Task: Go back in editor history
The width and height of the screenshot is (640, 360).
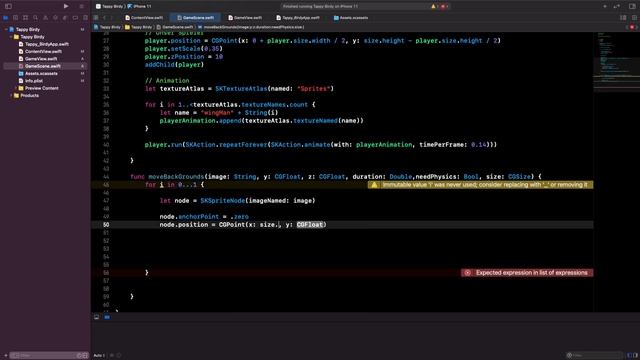Action: 104,18
